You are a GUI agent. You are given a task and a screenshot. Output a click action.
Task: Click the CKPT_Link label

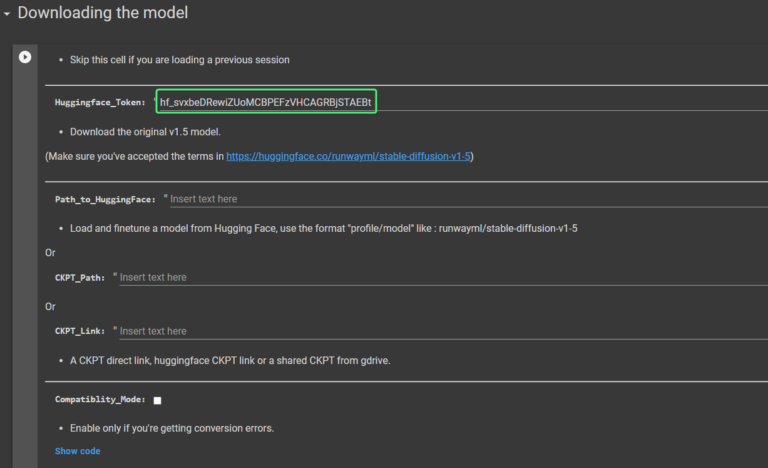tap(79, 332)
